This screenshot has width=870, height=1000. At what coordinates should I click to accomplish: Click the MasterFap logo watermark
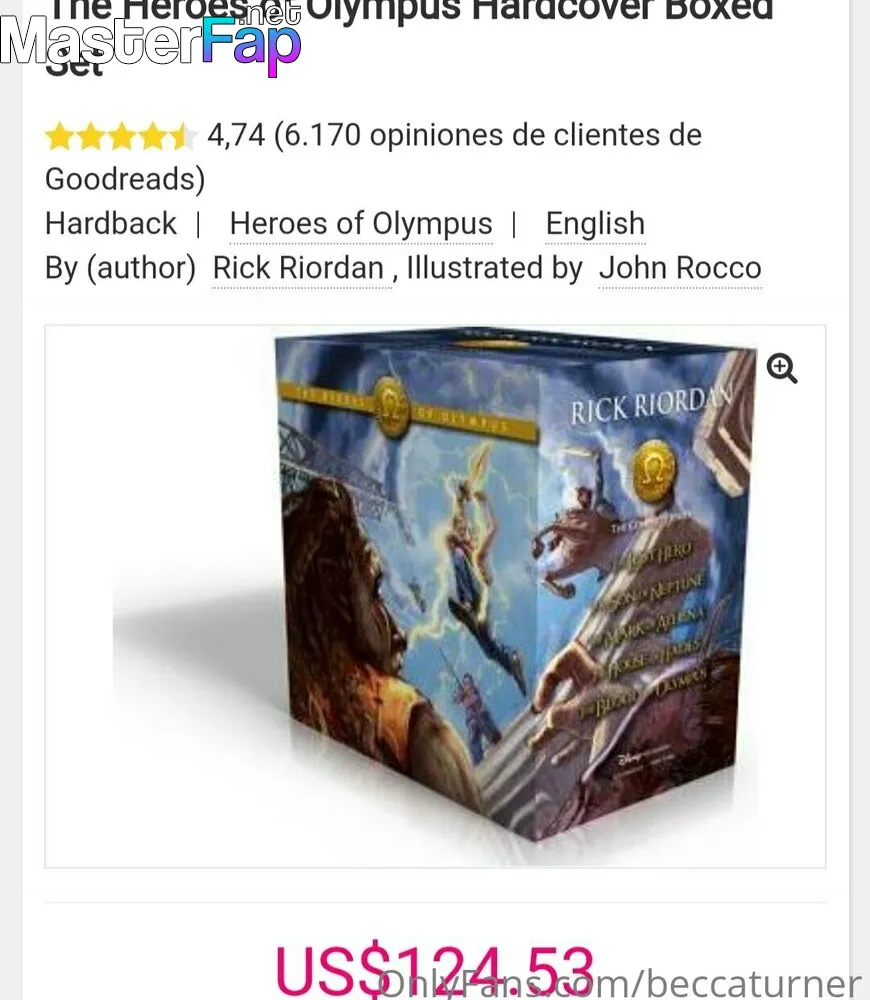pyautogui.click(x=151, y=40)
